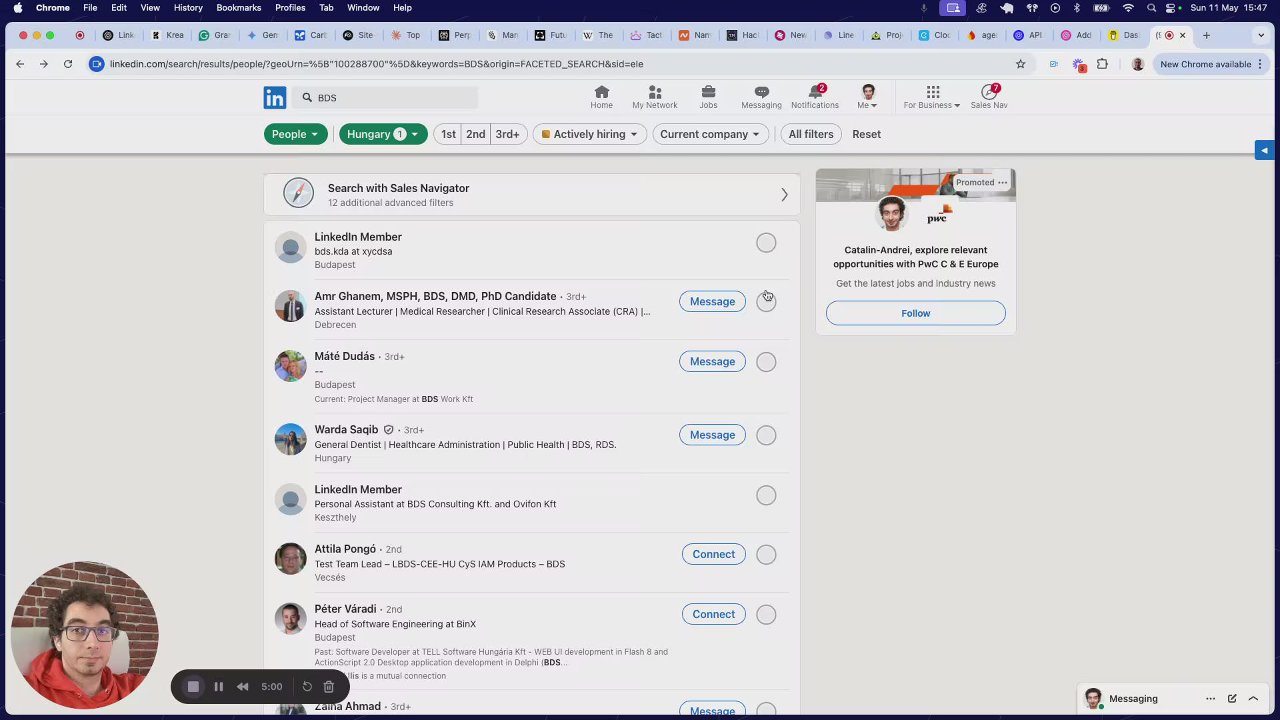The width and height of the screenshot is (1280, 720).
Task: Select the circle for Péter Váradi
Action: (766, 615)
